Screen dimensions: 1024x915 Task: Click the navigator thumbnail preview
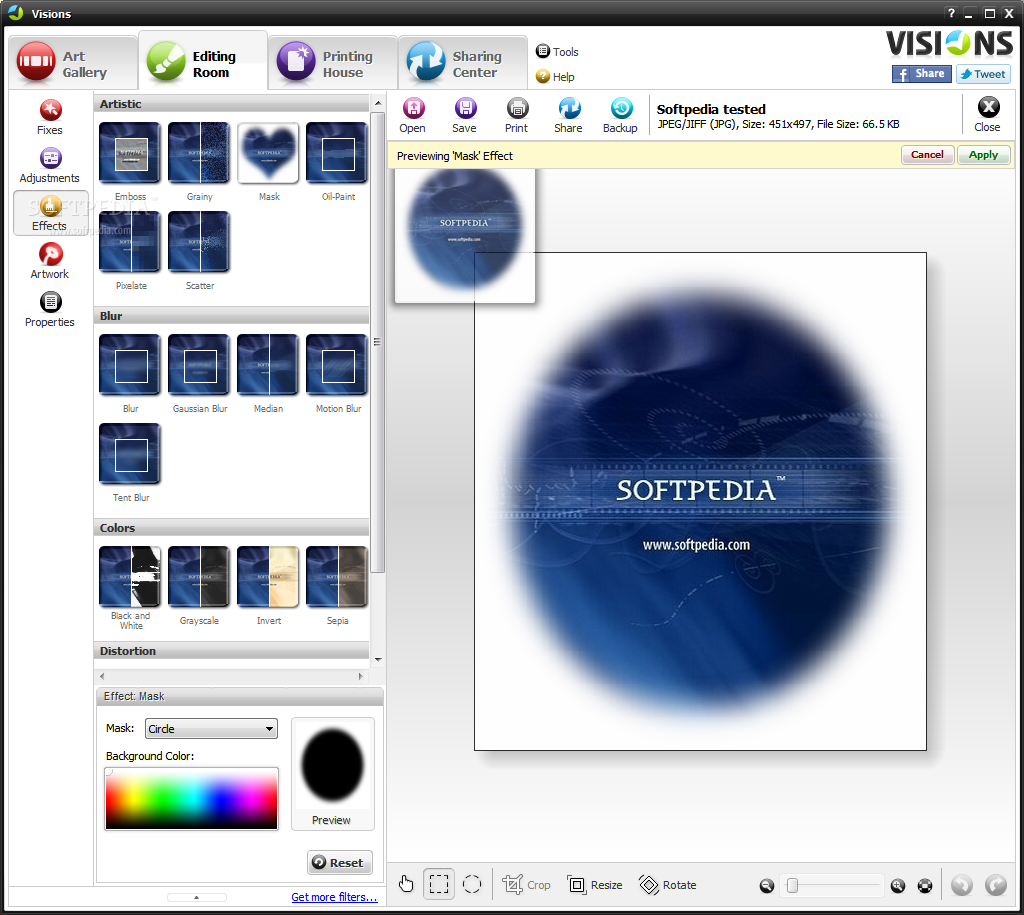465,235
